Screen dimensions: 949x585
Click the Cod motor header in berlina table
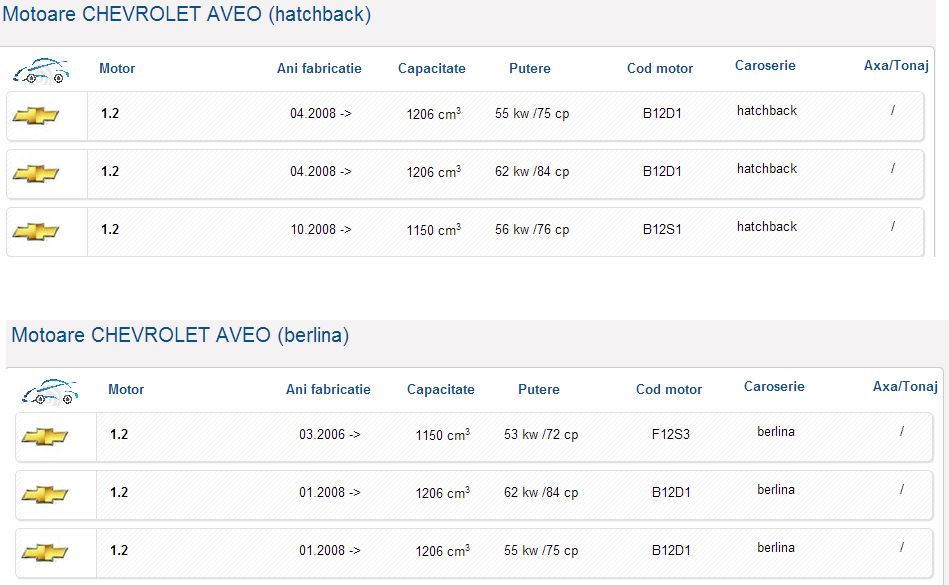(669, 390)
